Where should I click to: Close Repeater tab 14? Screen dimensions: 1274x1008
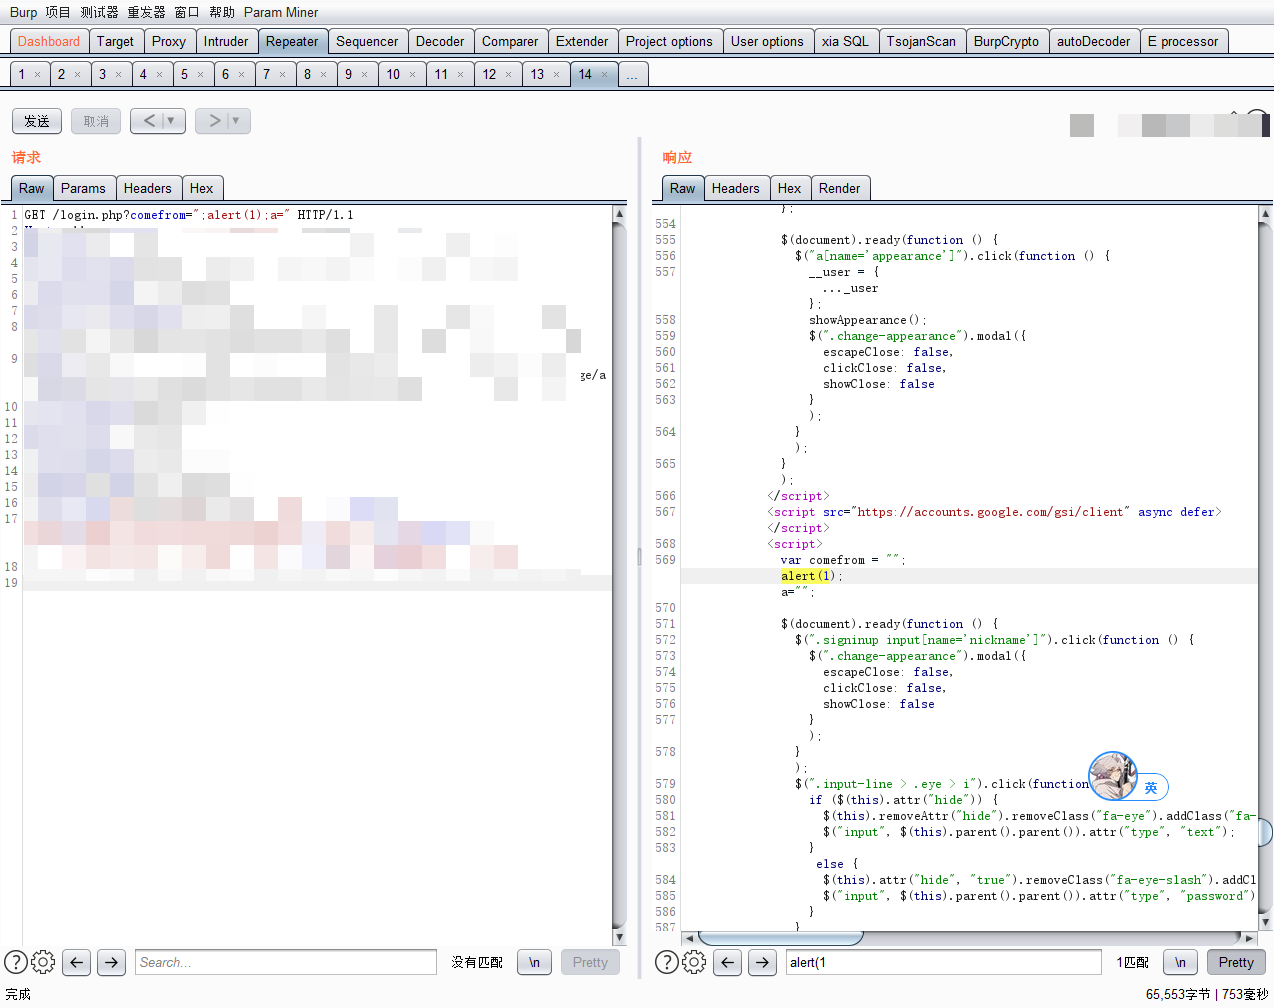pos(604,75)
